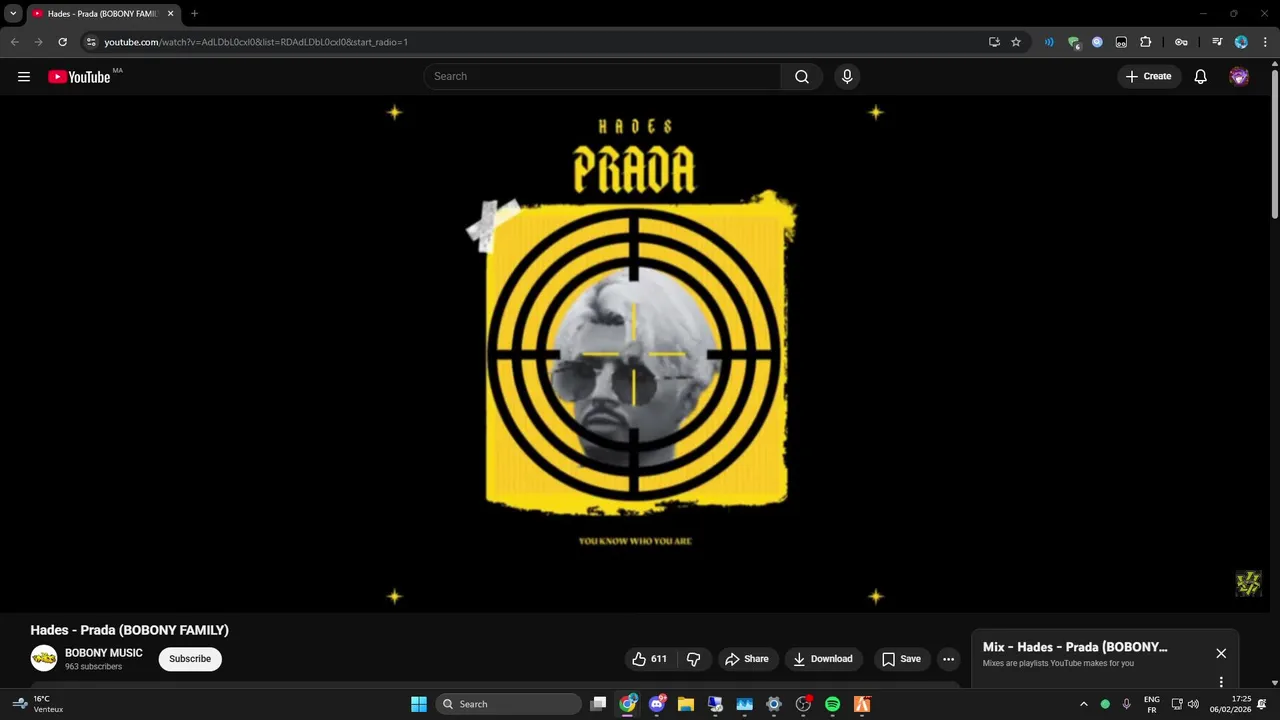Open Chrome extensions puzzle menu
This screenshot has height=720, width=1280.
(x=1146, y=42)
